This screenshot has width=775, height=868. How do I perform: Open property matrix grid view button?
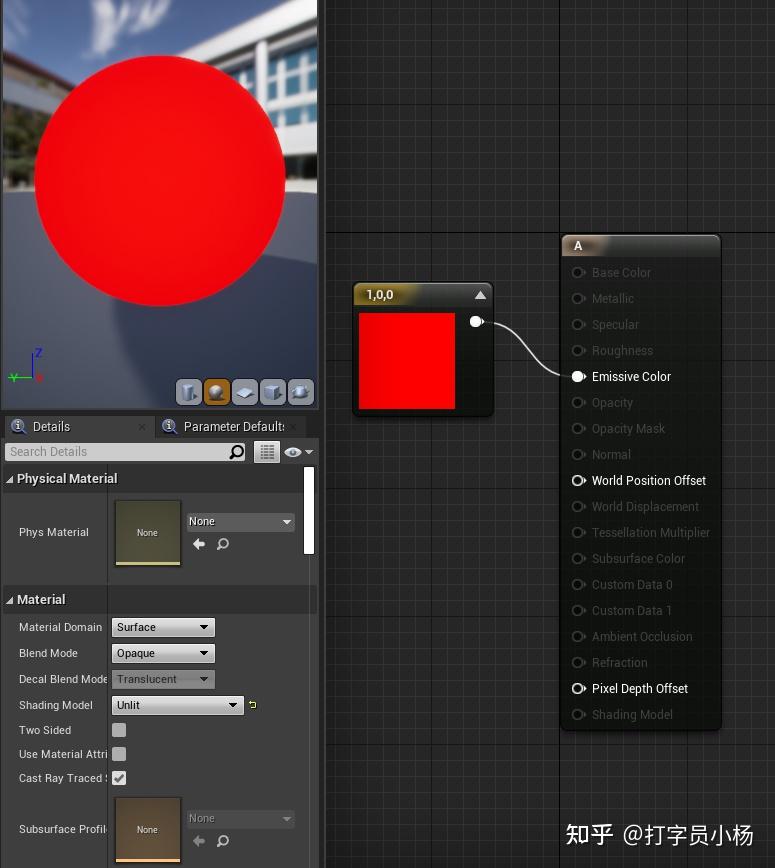[x=267, y=452]
